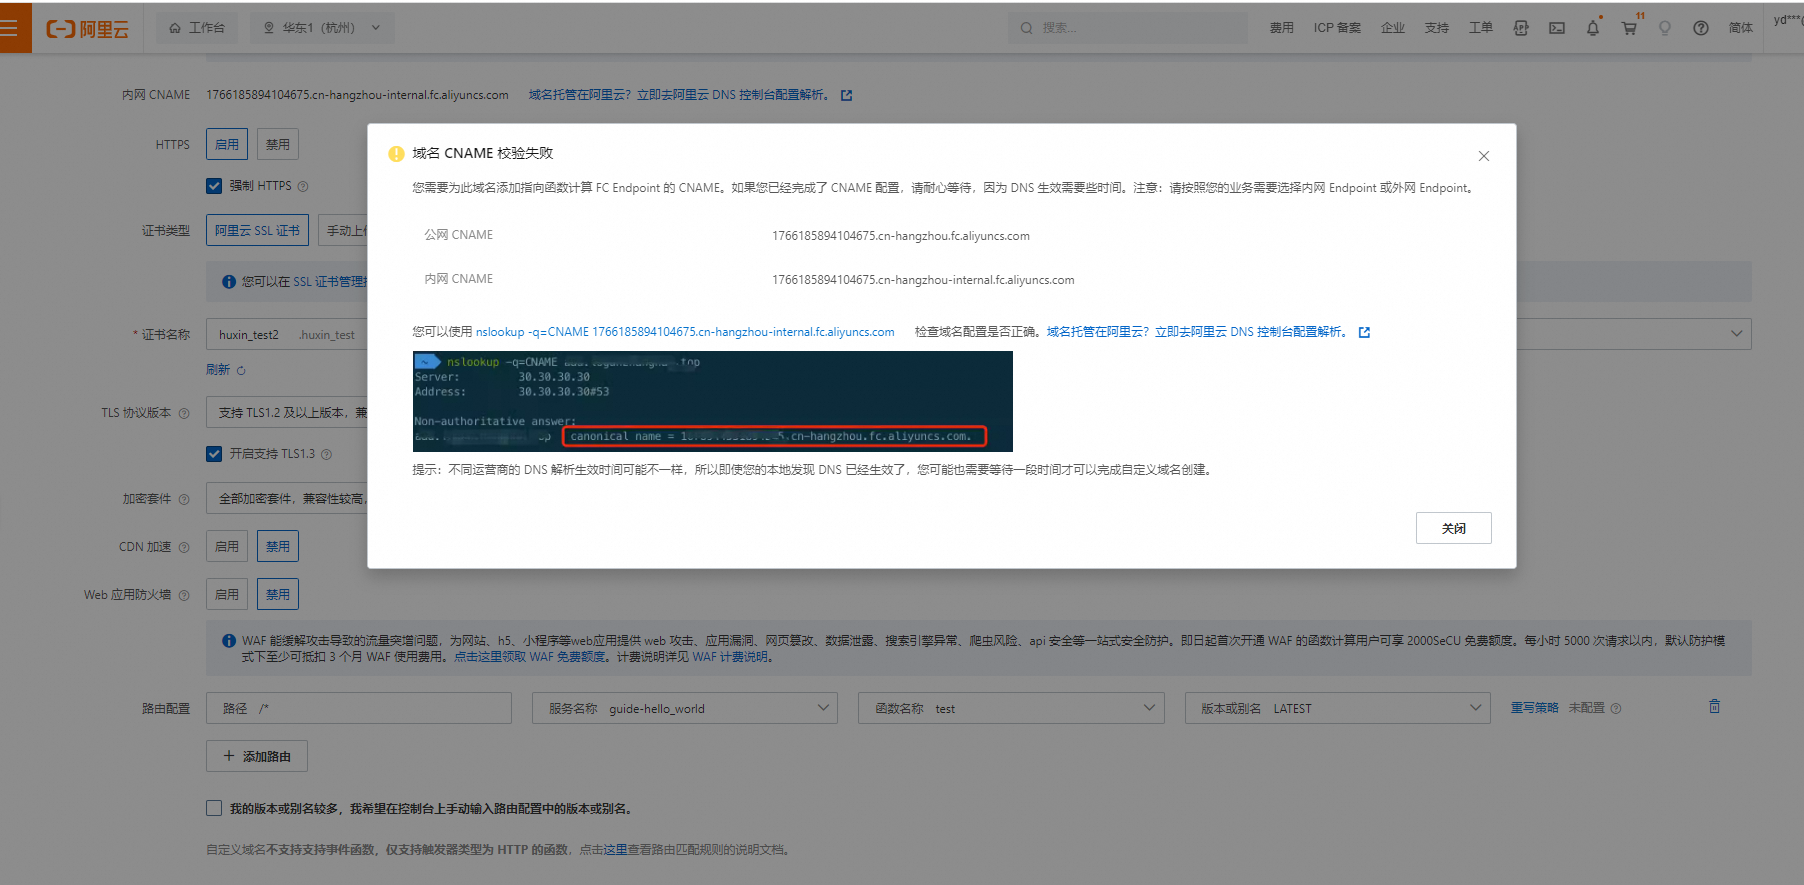Open the API explorer icon in the header
The image size is (1804, 885).
[x=1521, y=28]
